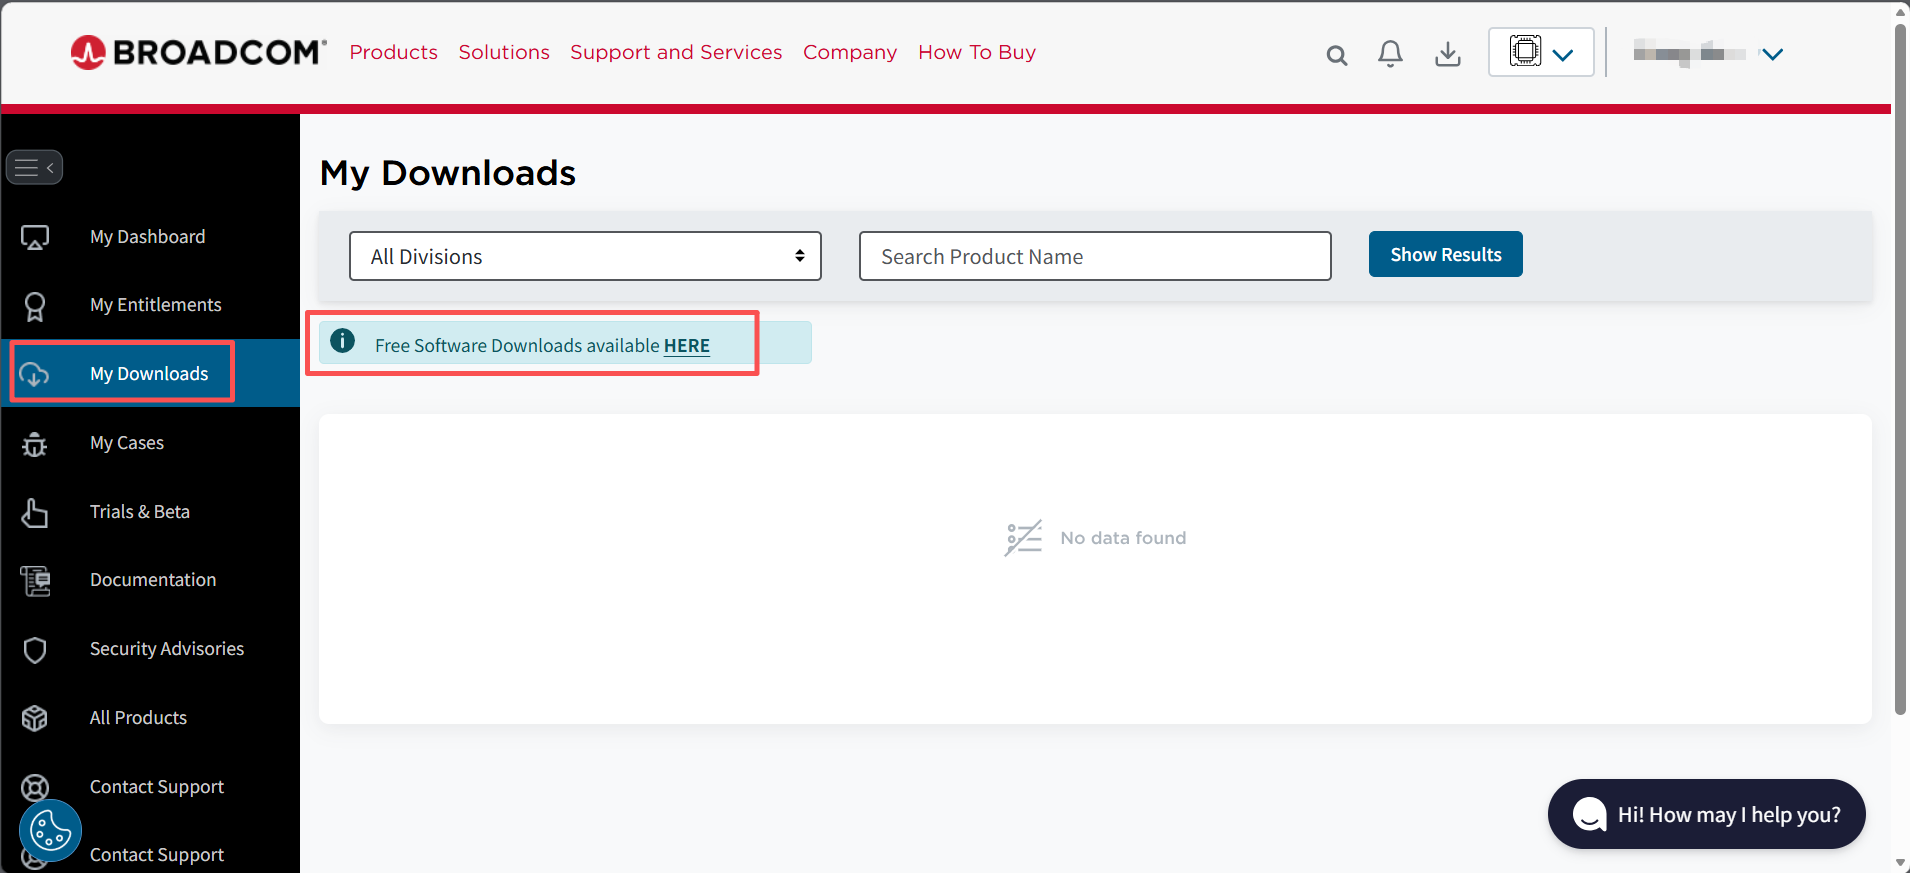Image resolution: width=1910 pixels, height=873 pixels.
Task: Click the All Products cube icon
Action: click(x=35, y=718)
